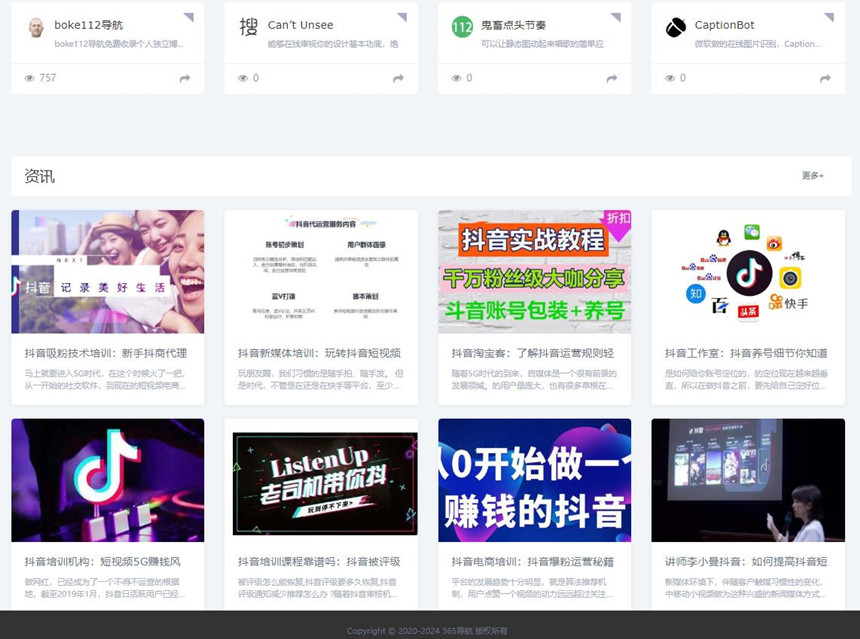Image resolution: width=860 pixels, height=639 pixels.
Task: Click the summary under 抖音淘宝客 article
Action: (534, 380)
